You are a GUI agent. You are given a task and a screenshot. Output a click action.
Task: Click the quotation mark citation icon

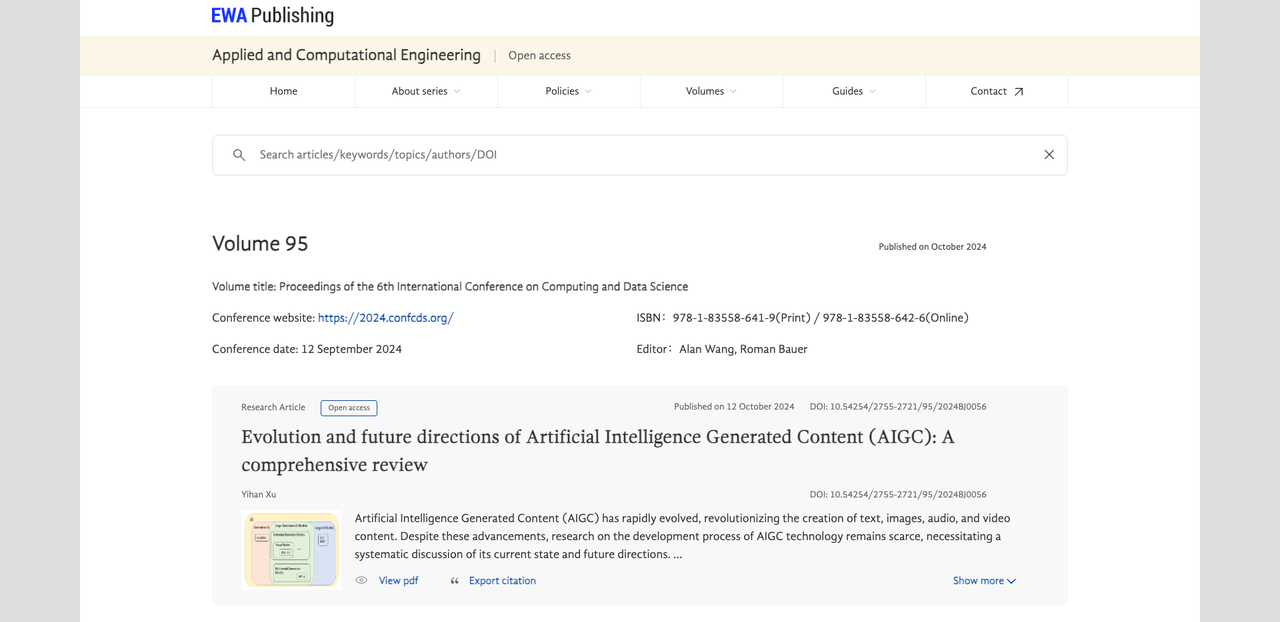coord(455,581)
